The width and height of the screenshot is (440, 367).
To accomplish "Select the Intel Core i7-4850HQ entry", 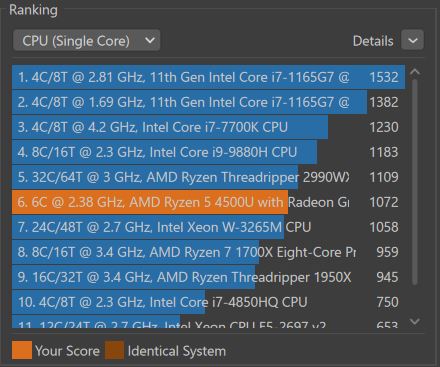I will (x=209, y=302).
